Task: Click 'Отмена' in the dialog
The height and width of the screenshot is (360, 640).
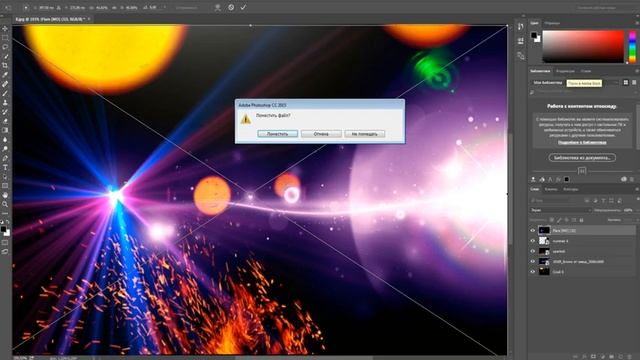Action: click(x=321, y=133)
